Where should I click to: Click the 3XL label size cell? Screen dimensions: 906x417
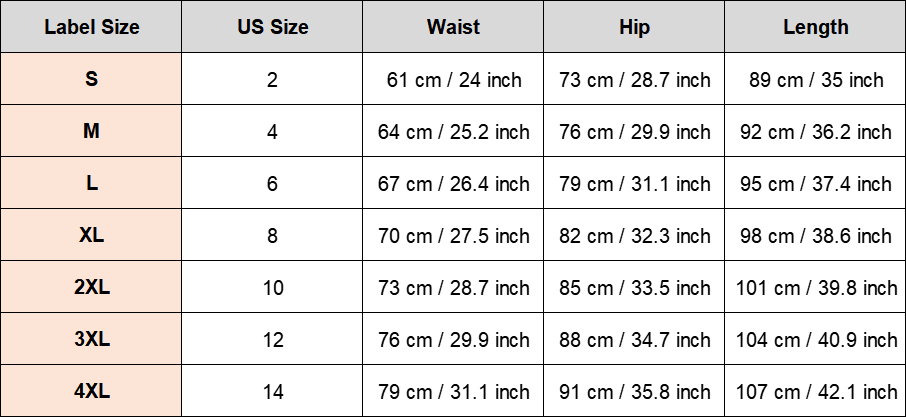coord(91,338)
